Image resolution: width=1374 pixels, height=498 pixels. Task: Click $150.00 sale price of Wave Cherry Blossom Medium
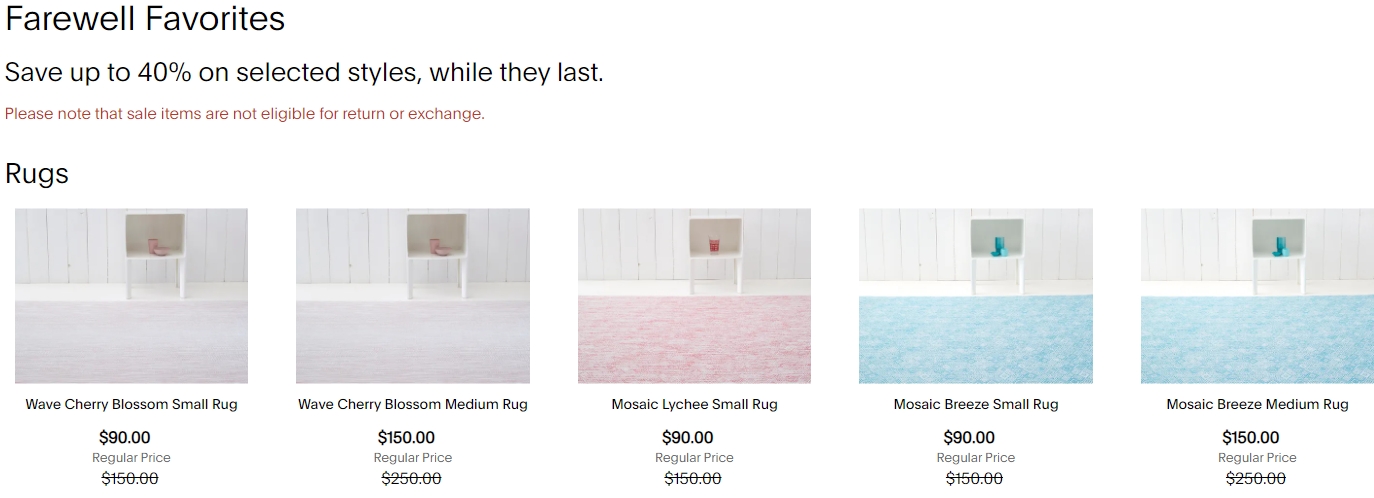[x=406, y=438]
